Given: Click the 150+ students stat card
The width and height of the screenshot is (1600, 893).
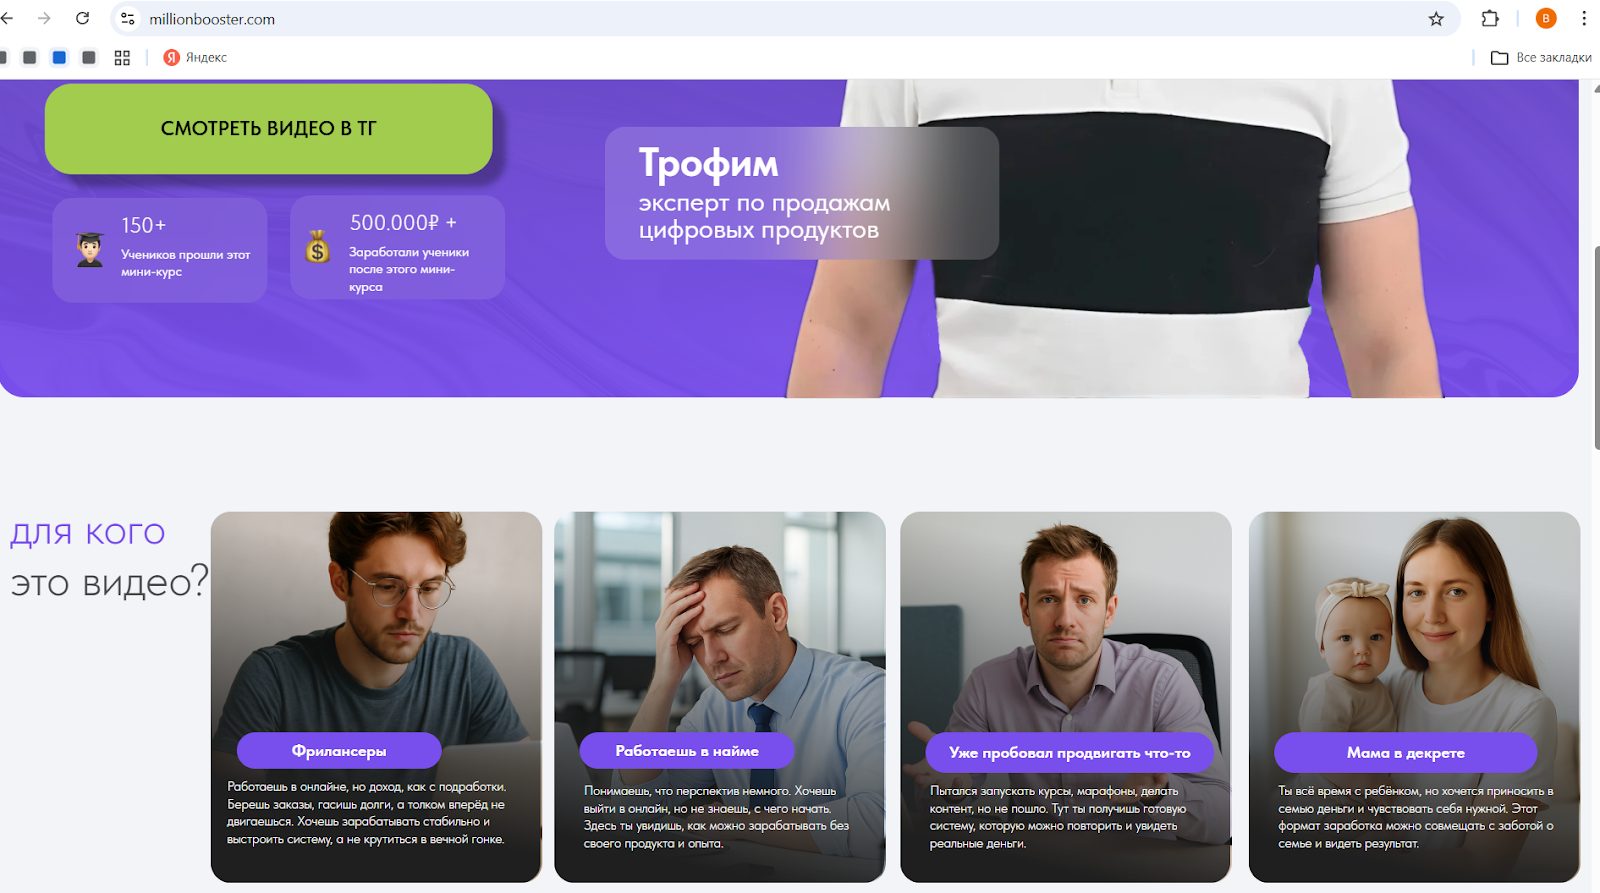Looking at the screenshot, I should pyautogui.click(x=160, y=249).
